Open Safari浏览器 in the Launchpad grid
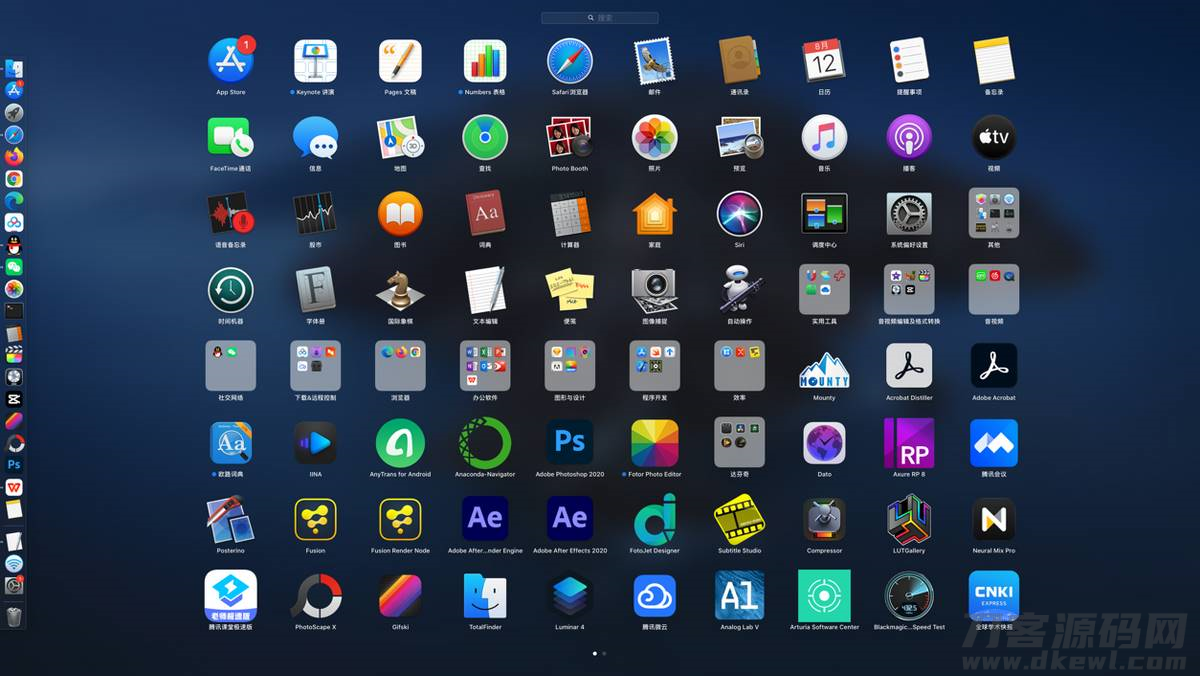 pyautogui.click(x=570, y=61)
